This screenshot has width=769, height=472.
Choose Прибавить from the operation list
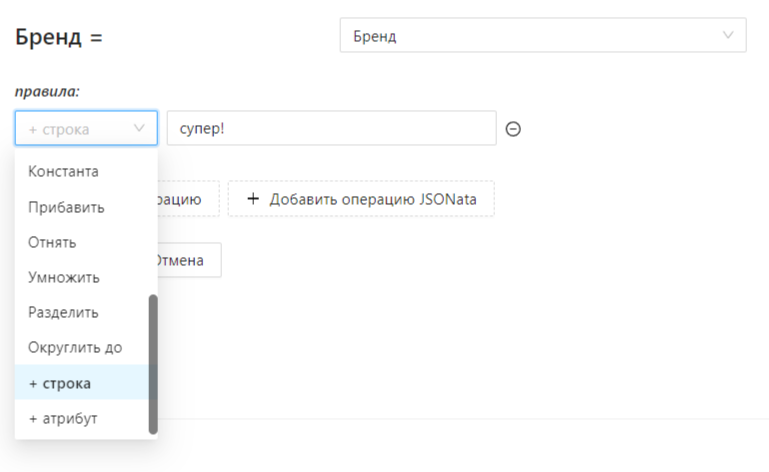pos(66,207)
